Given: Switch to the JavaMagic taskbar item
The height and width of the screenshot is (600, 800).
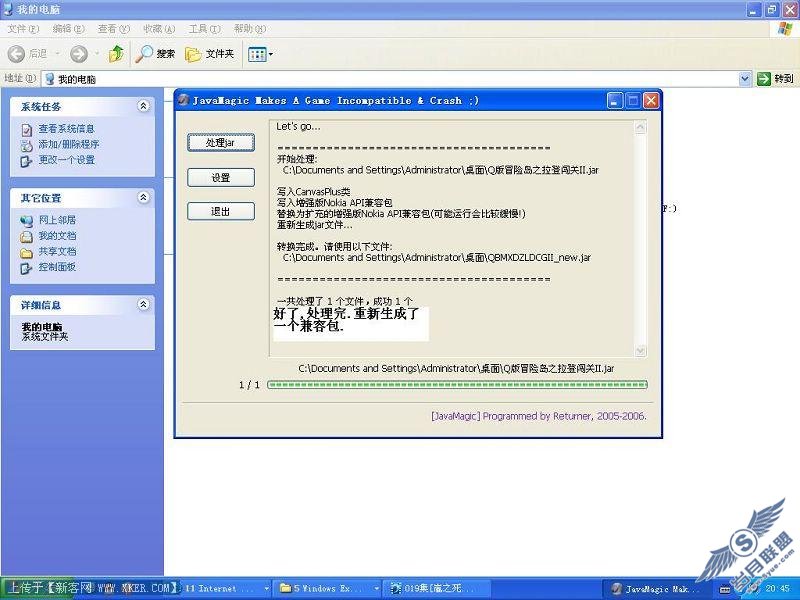Looking at the screenshot, I should 657,589.
